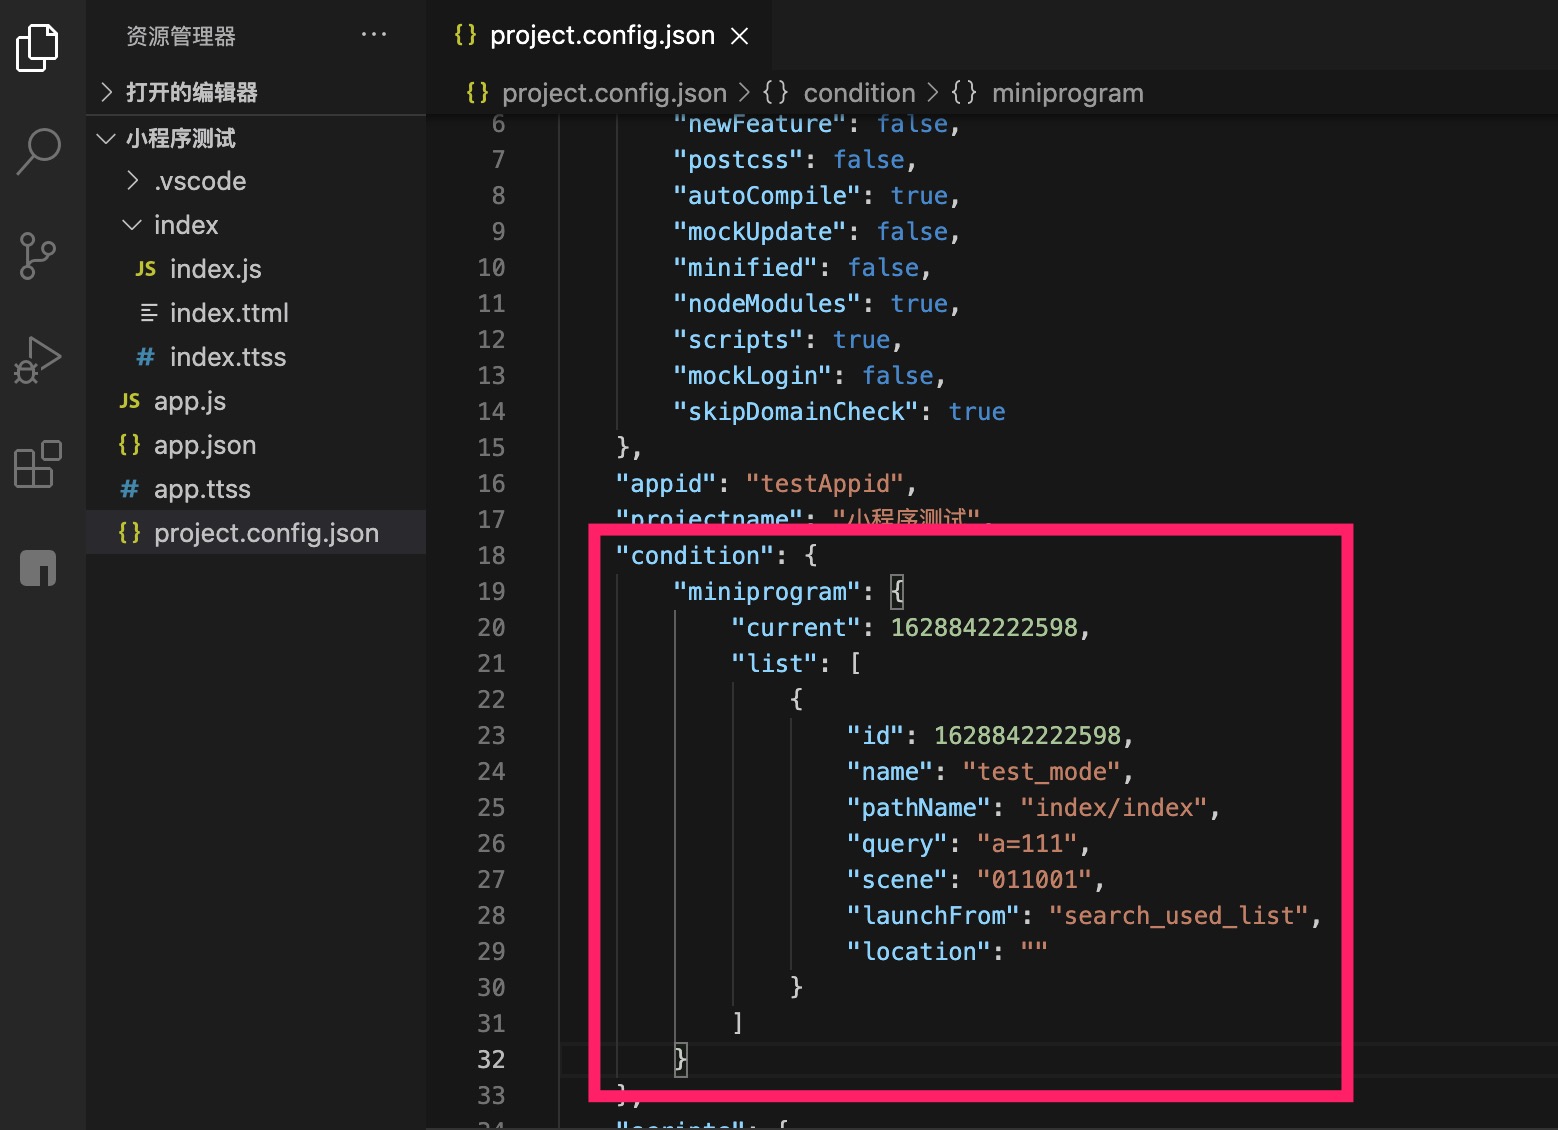Open the Search view icon
The height and width of the screenshot is (1130, 1558).
pyautogui.click(x=38, y=152)
